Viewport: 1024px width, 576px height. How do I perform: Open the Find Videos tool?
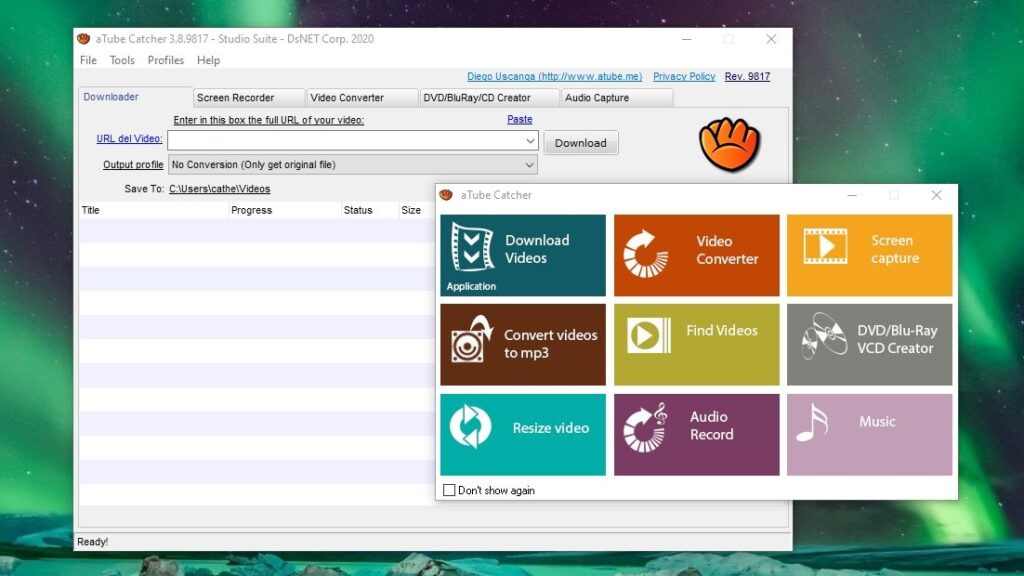696,345
